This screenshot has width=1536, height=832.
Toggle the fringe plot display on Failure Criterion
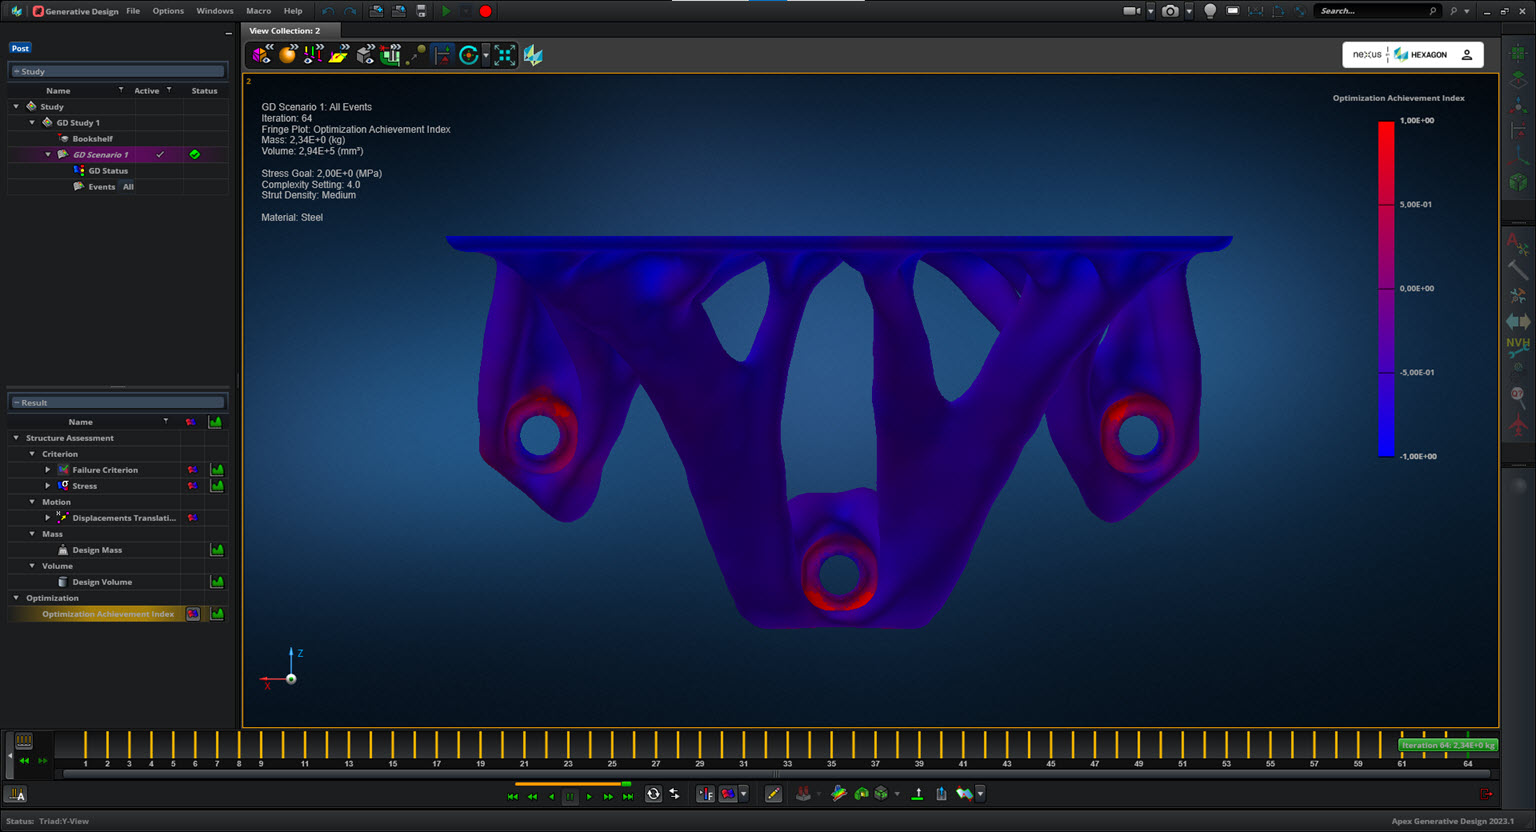[x=192, y=469]
